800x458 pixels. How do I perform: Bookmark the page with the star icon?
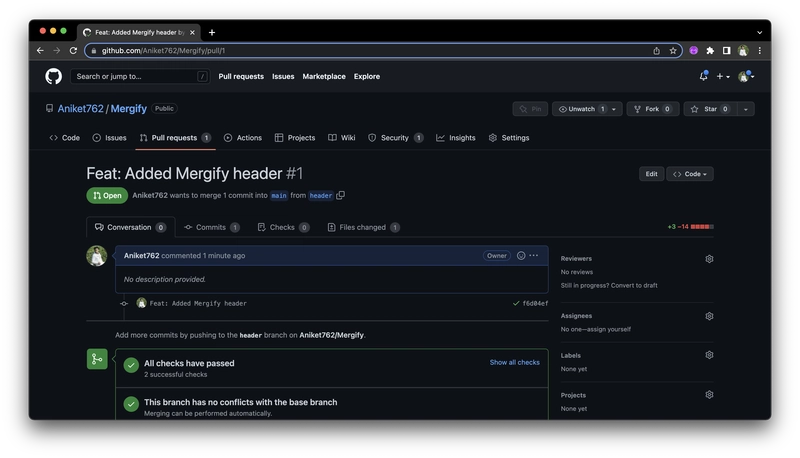click(x=673, y=50)
